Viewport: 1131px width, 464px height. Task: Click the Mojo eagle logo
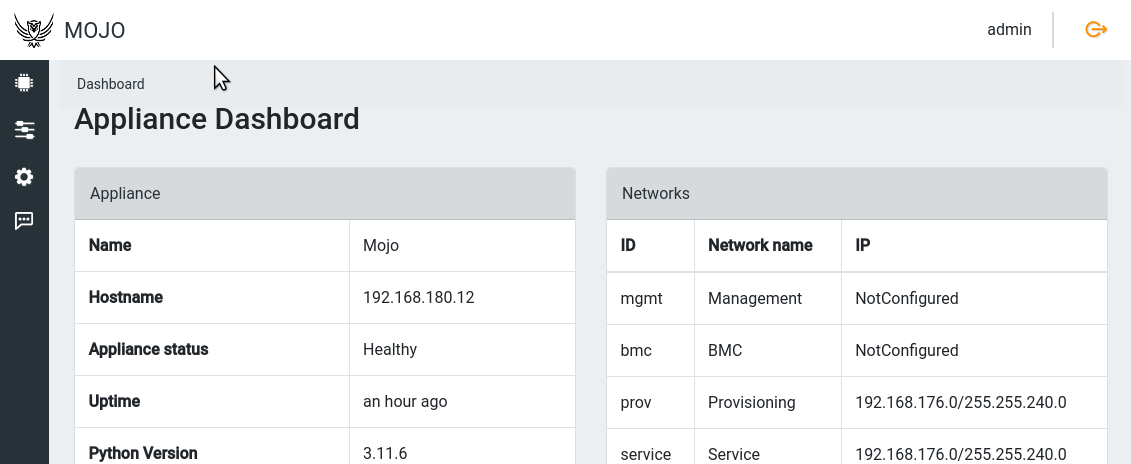pyautogui.click(x=34, y=30)
